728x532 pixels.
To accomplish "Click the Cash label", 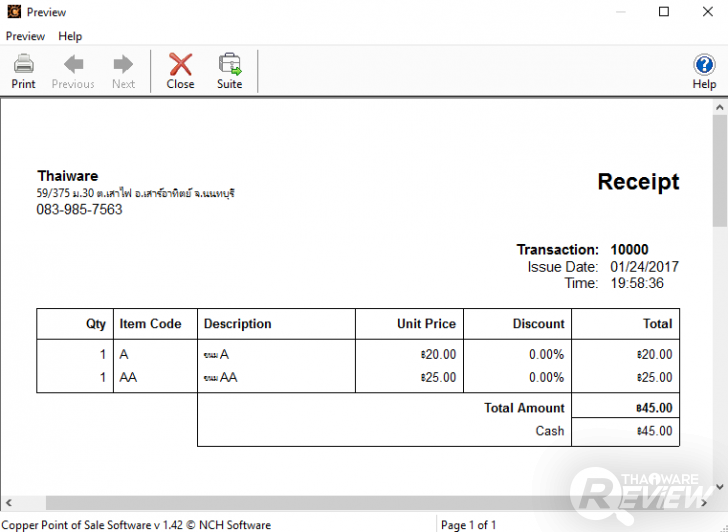I will (550, 431).
